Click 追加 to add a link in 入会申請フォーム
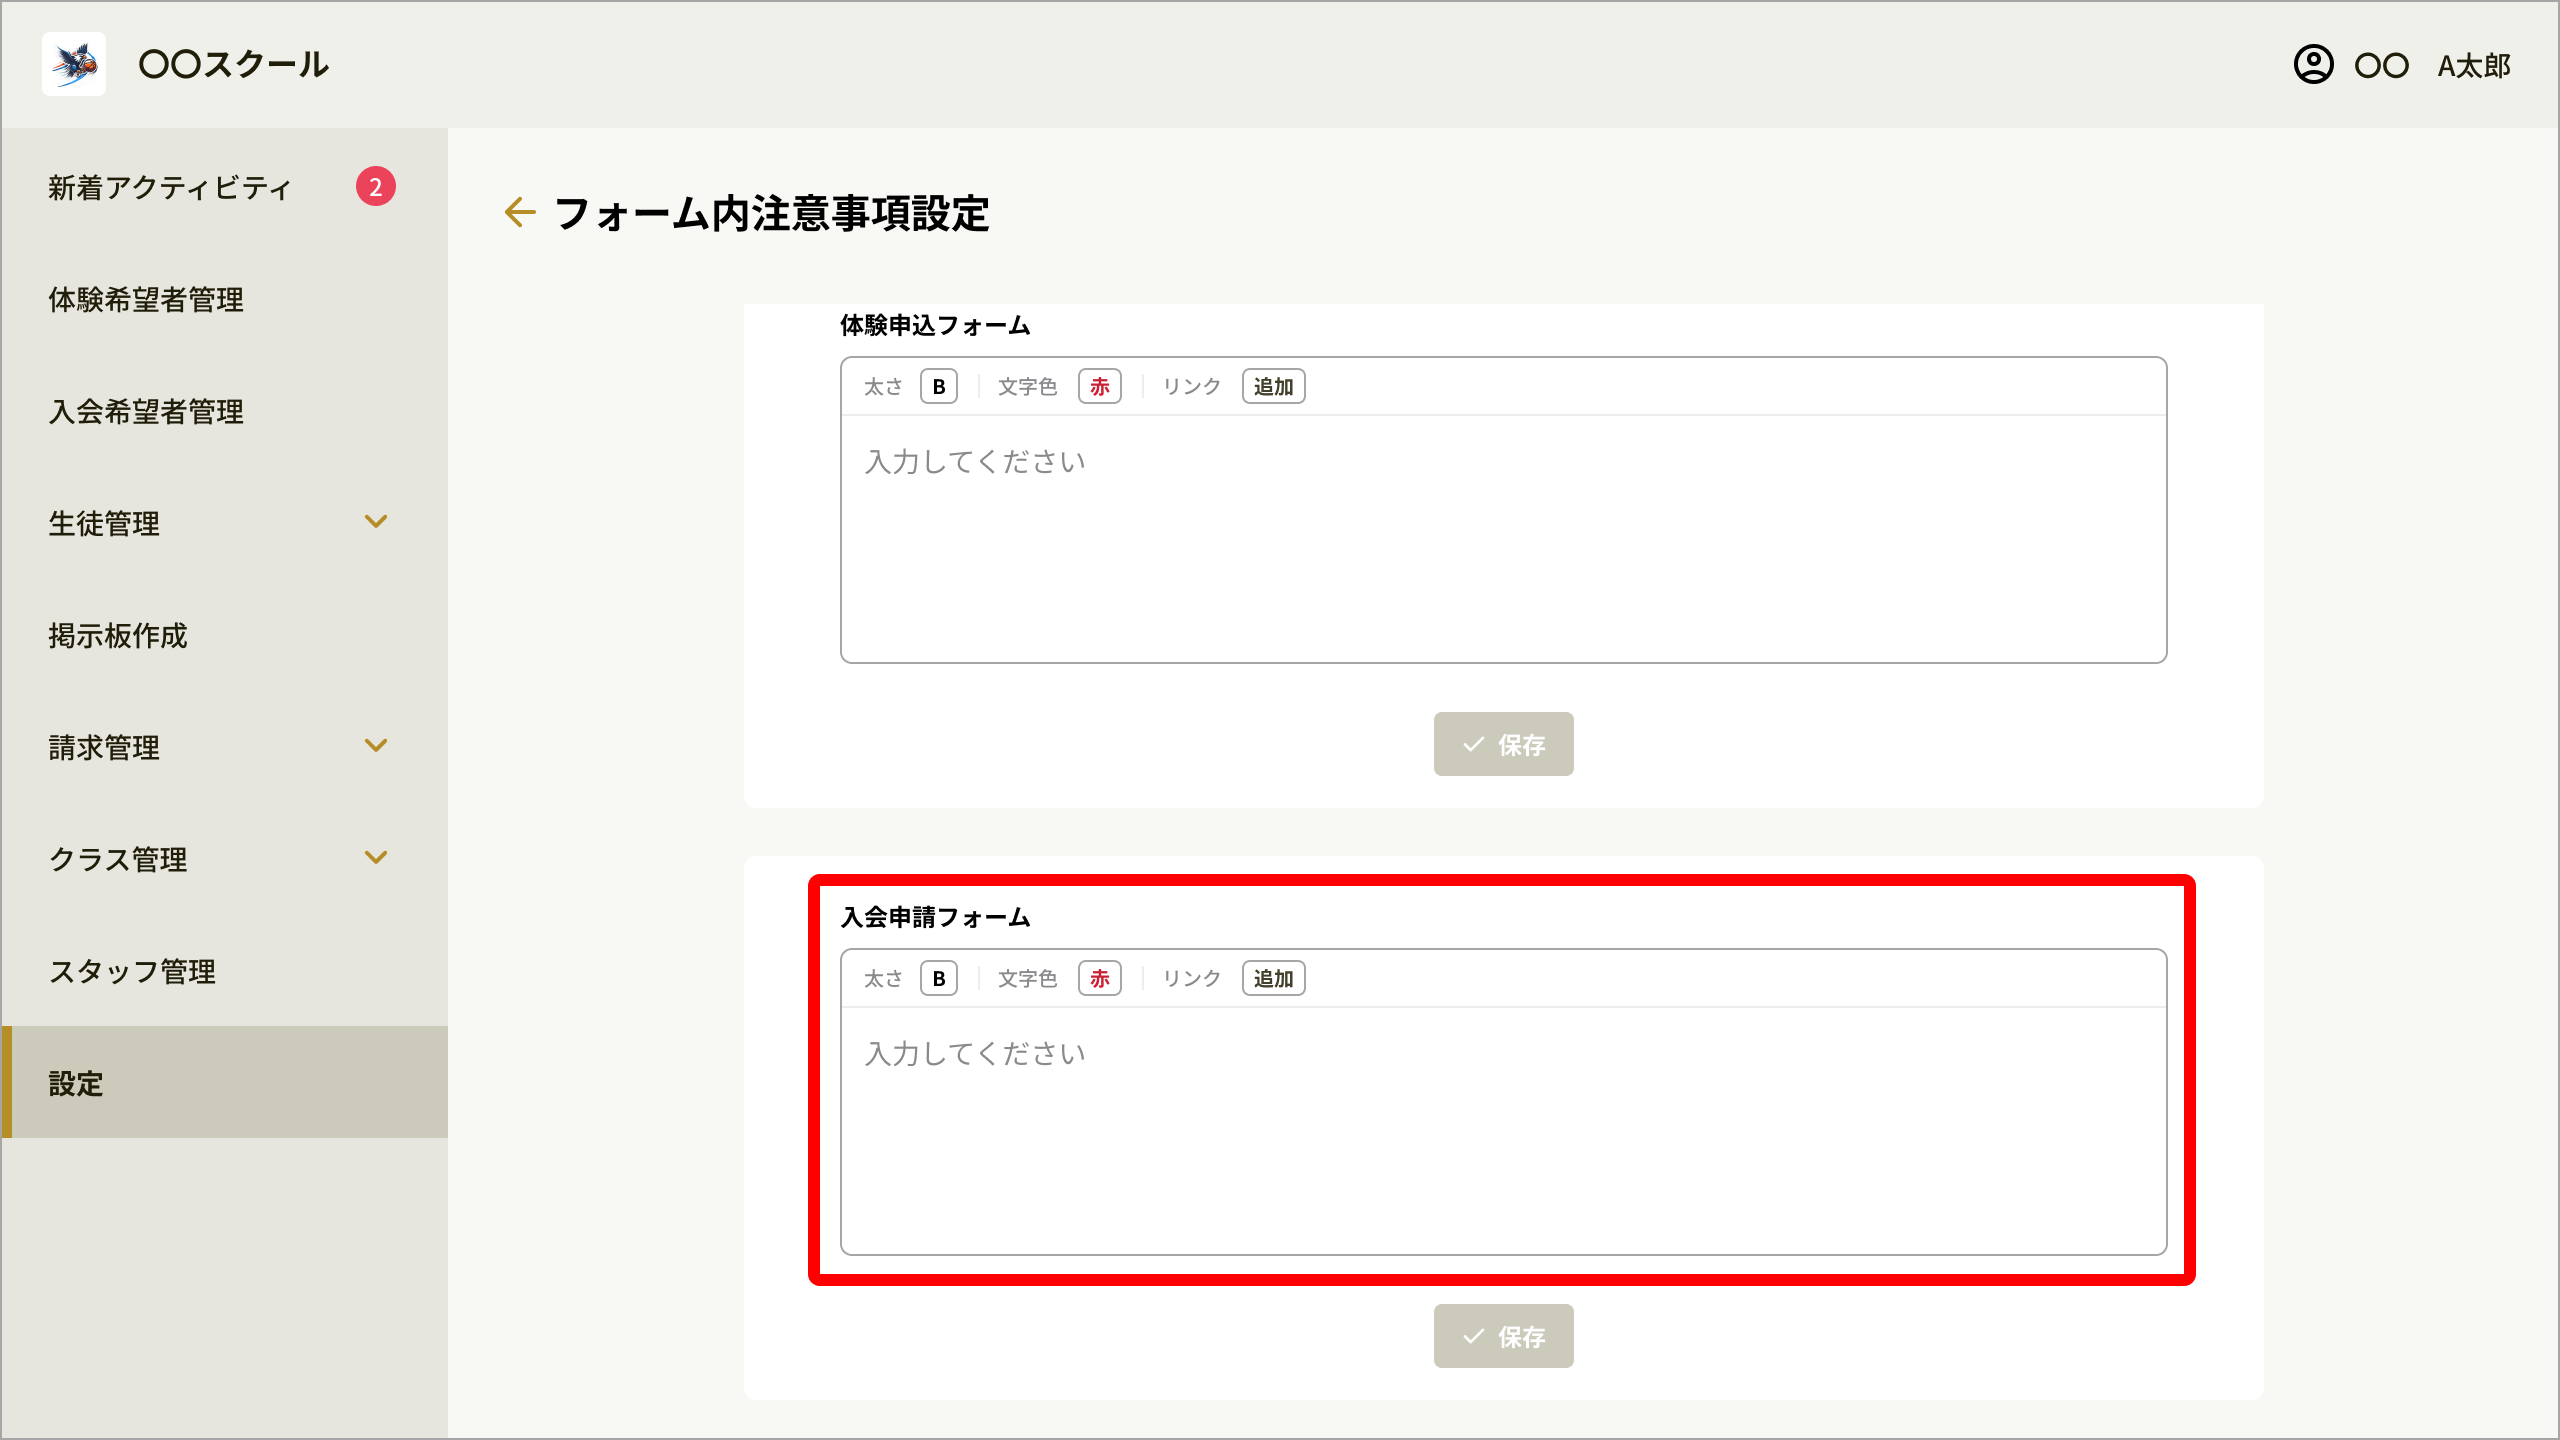This screenshot has width=2560, height=1440. [x=1274, y=978]
